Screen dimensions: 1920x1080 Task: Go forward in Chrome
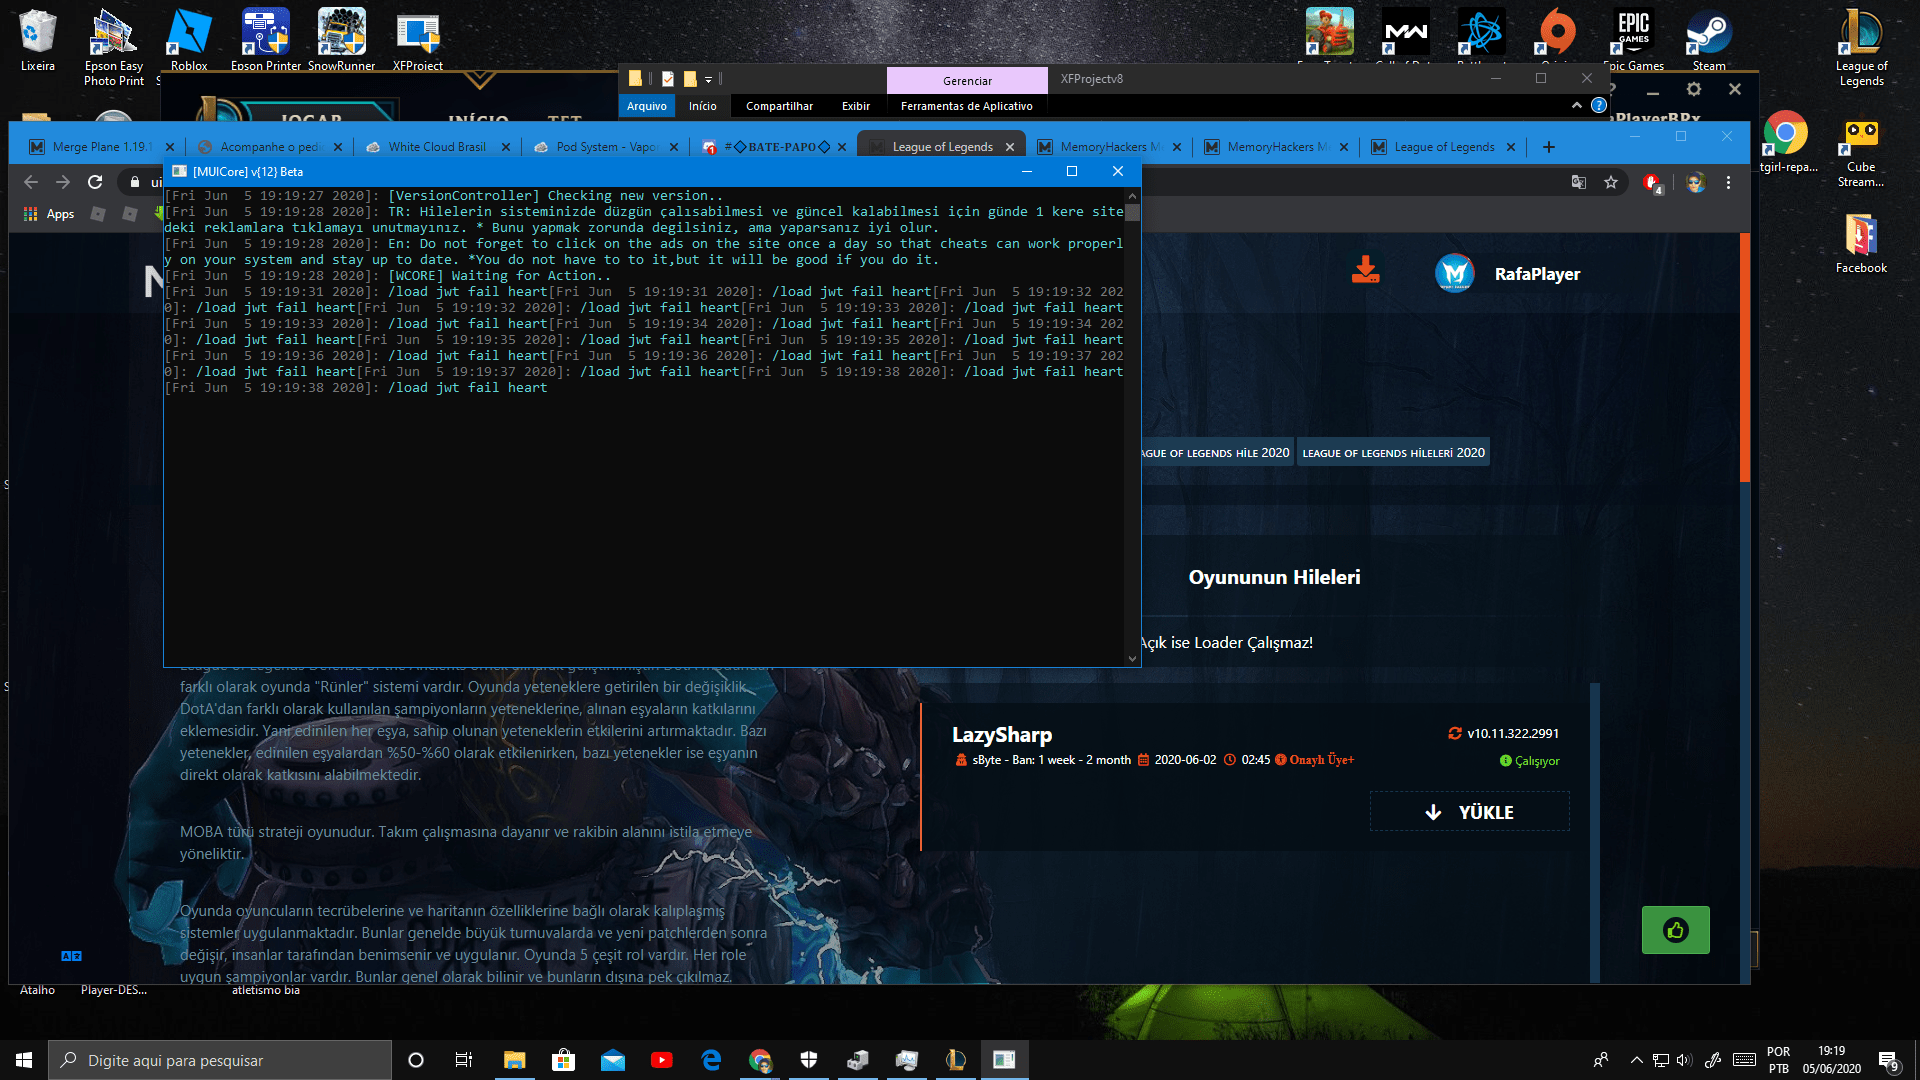click(63, 182)
